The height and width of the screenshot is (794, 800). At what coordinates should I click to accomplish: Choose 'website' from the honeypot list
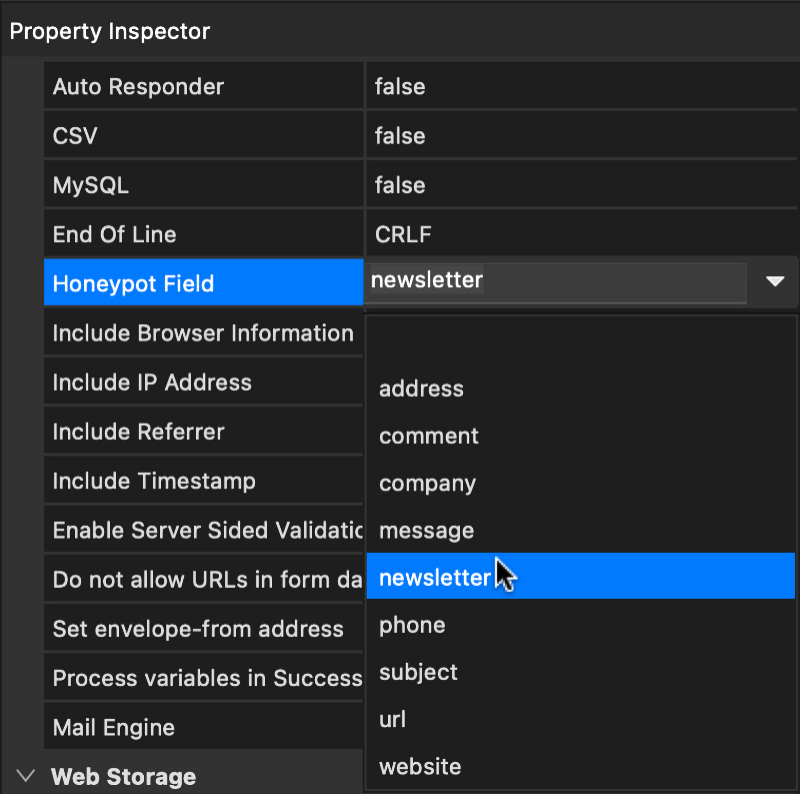tap(420, 767)
